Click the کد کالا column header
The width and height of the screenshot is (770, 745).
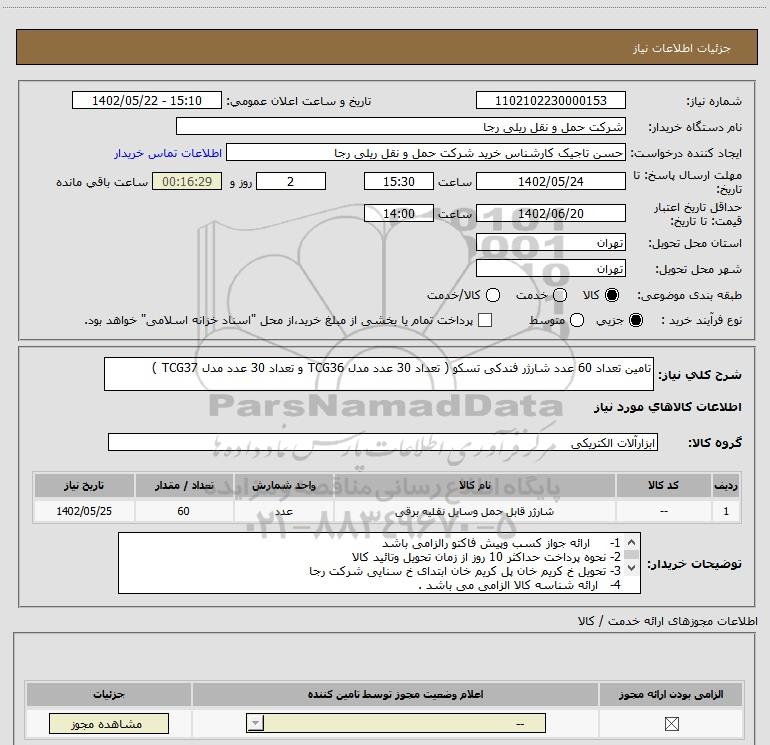[663, 485]
